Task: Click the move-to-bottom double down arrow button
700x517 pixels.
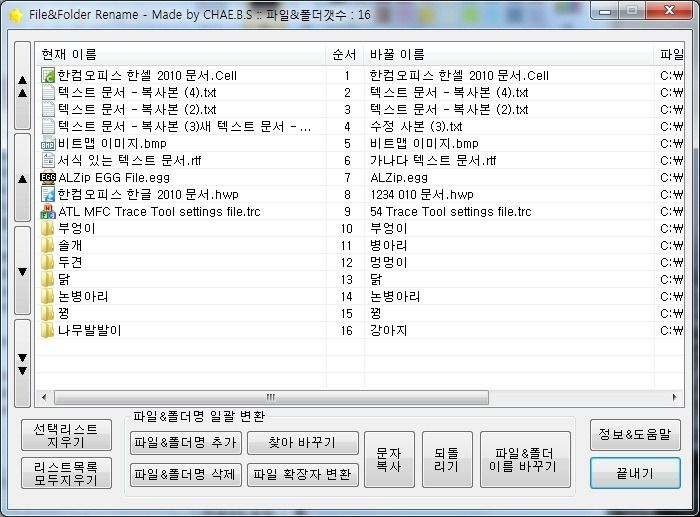Action: tap(22, 363)
